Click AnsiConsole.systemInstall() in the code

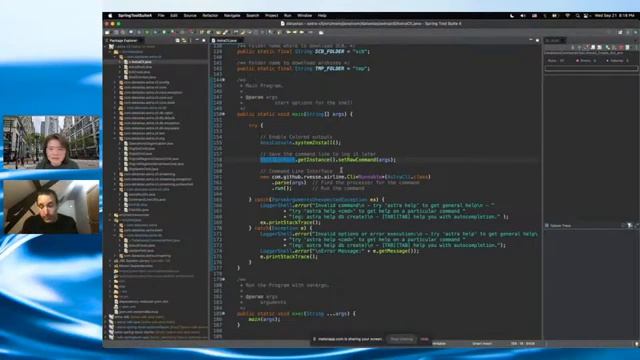[x=300, y=142]
